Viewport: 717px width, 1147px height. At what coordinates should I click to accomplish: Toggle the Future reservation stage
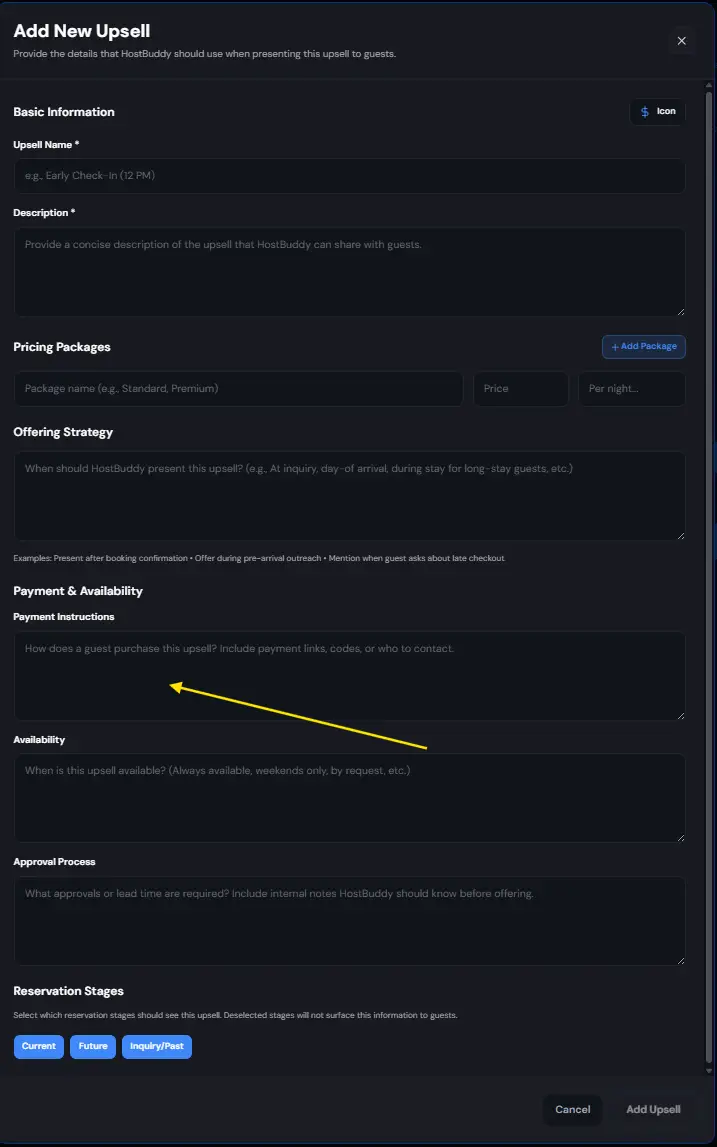[x=92, y=1045]
